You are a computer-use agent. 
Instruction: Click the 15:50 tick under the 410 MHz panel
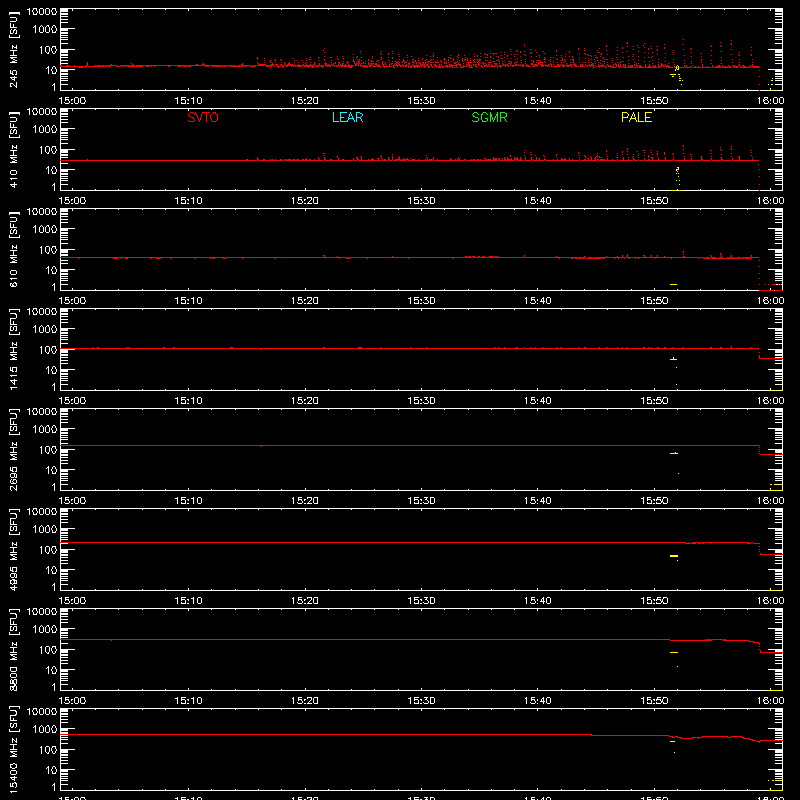[x=654, y=201]
